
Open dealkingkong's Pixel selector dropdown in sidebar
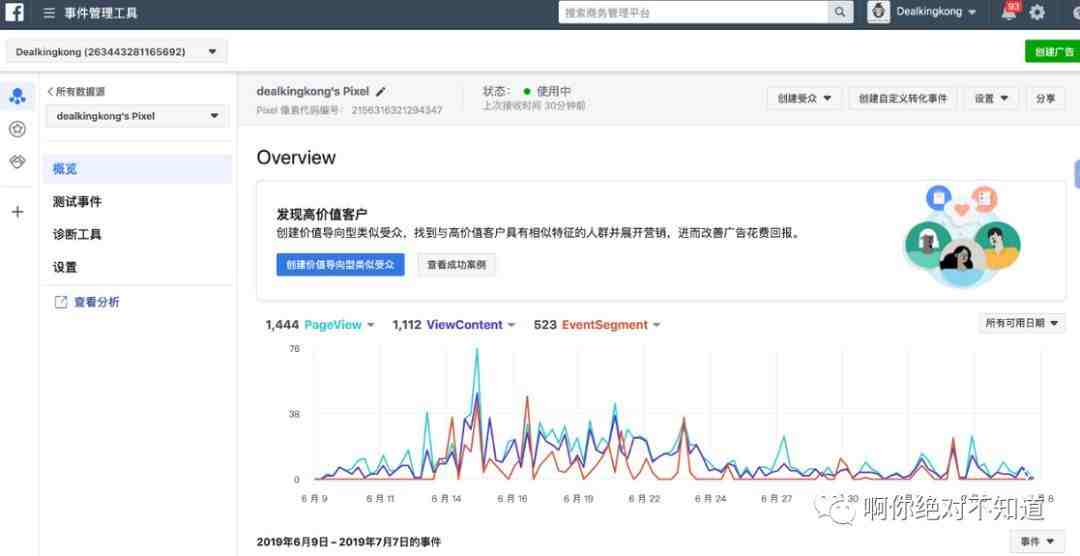point(138,116)
